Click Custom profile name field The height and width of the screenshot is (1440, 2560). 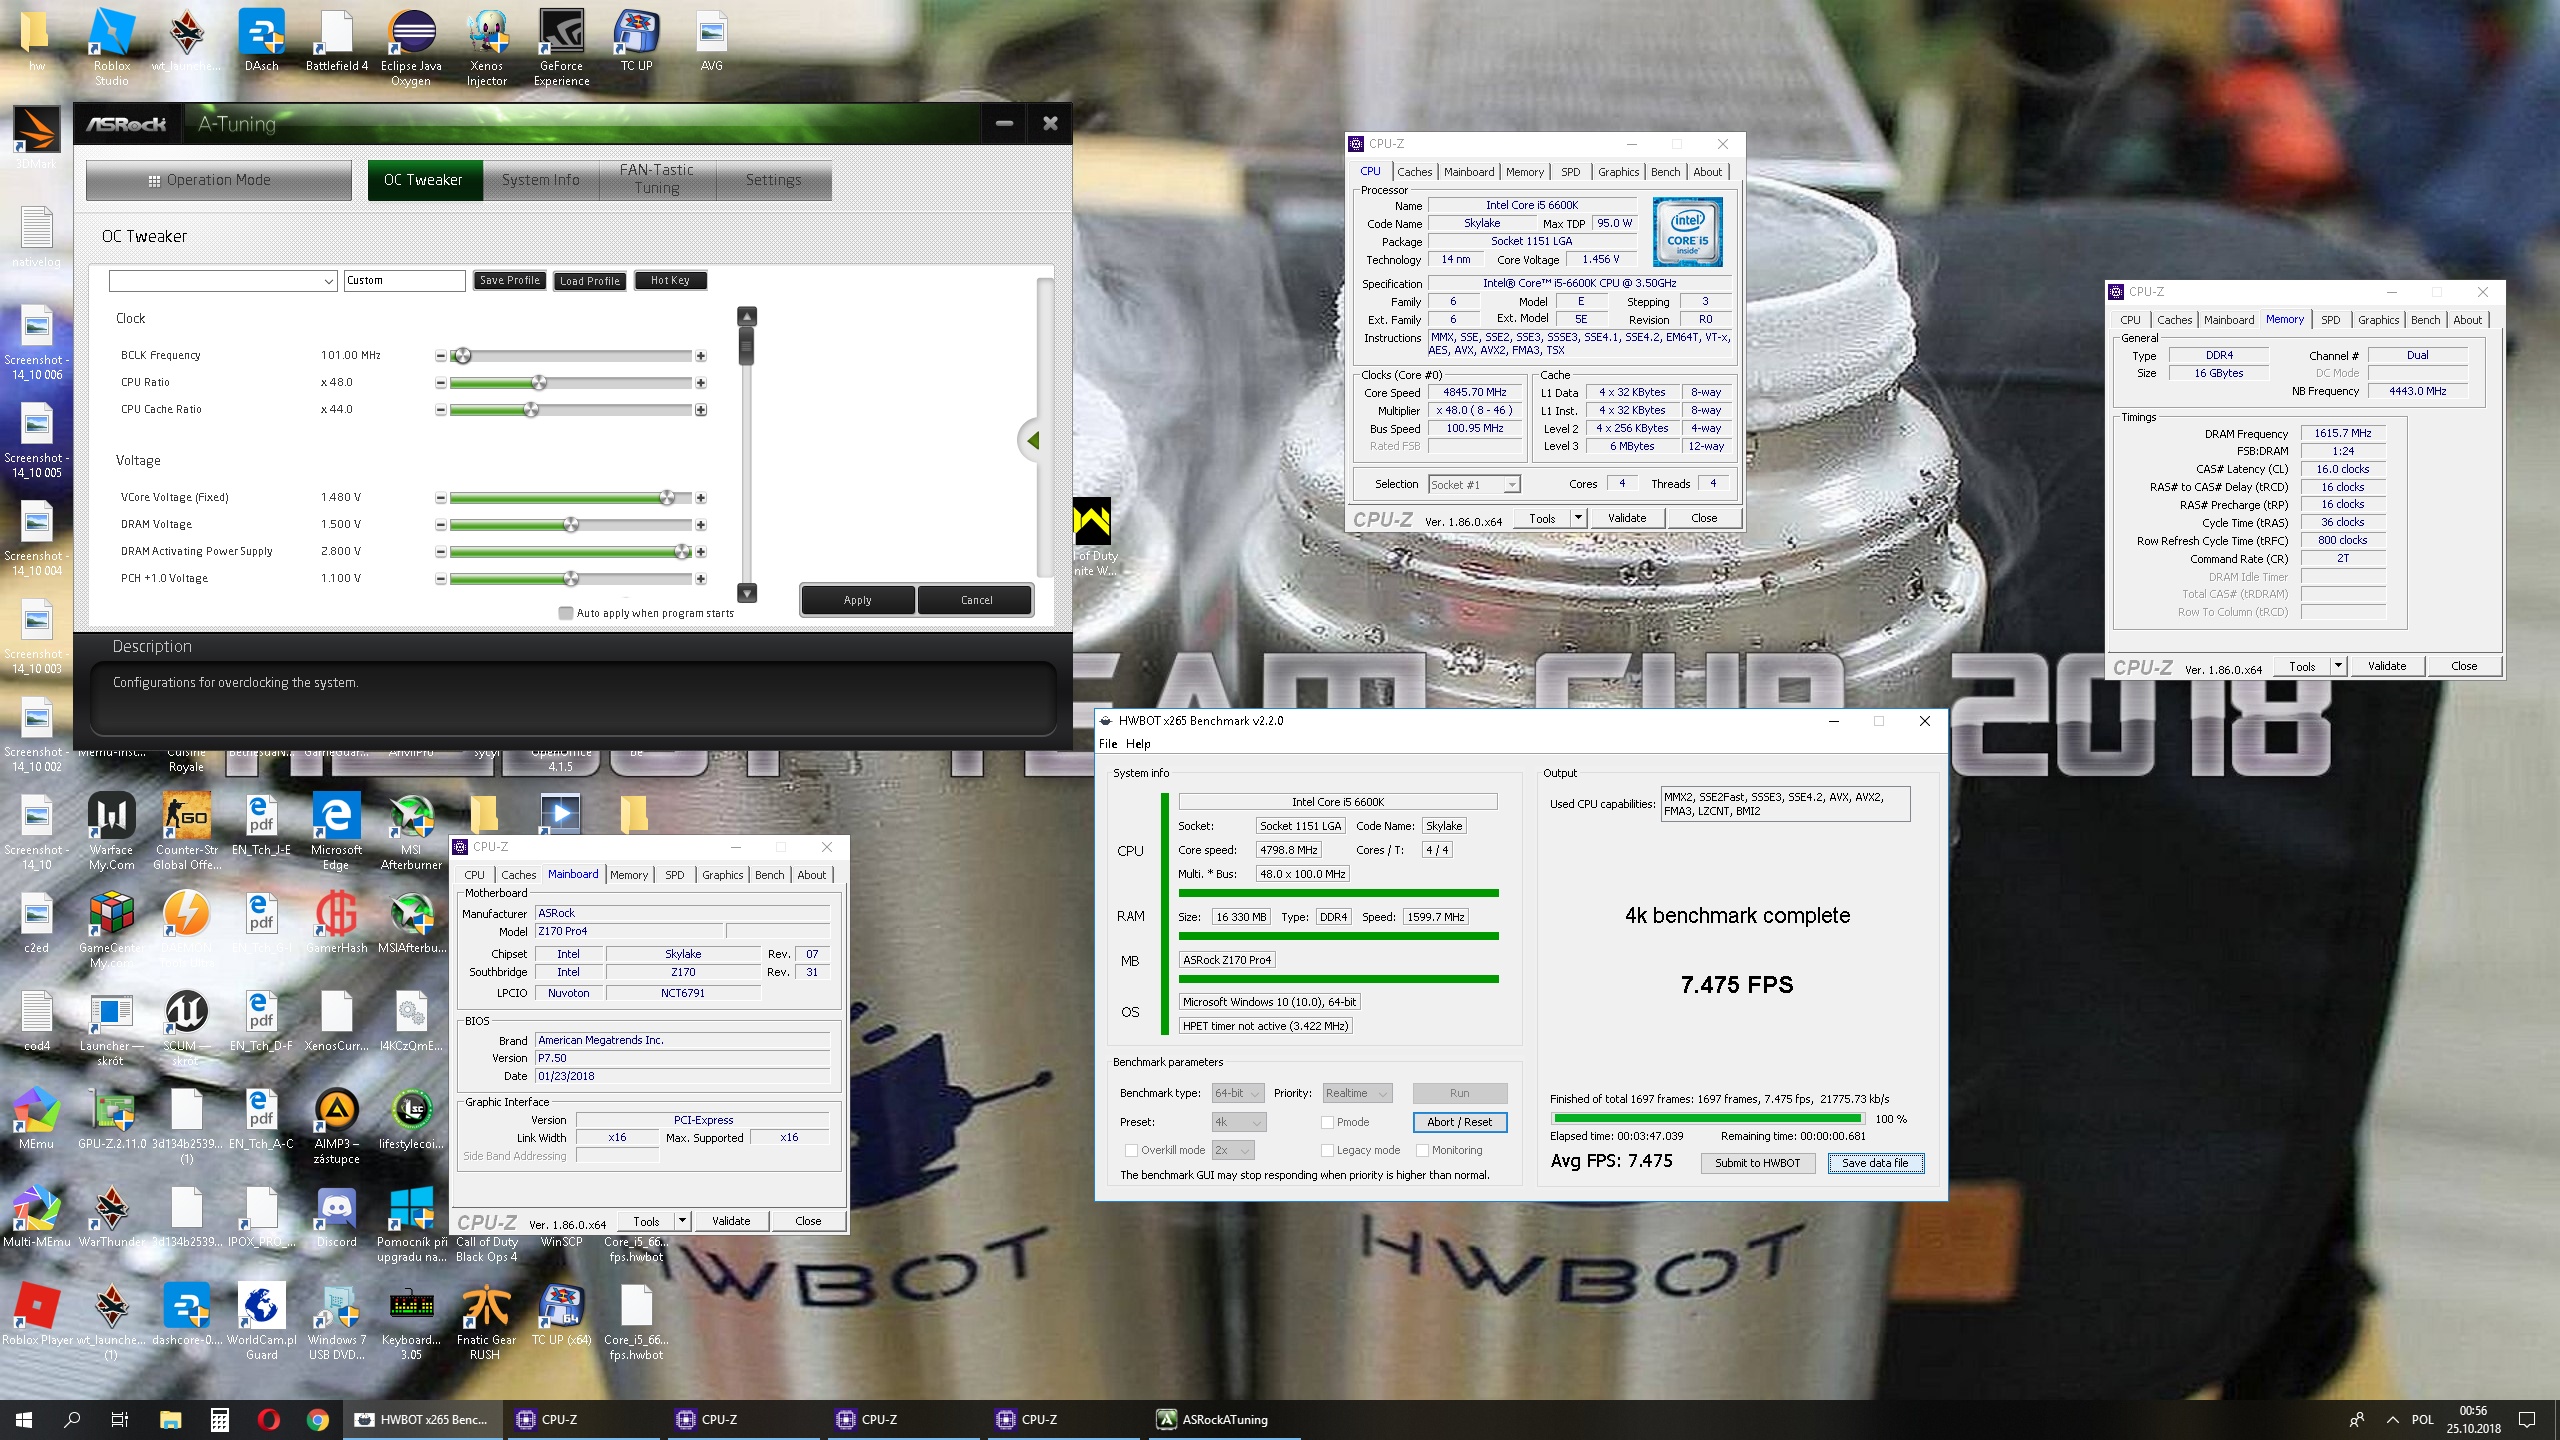[x=404, y=281]
